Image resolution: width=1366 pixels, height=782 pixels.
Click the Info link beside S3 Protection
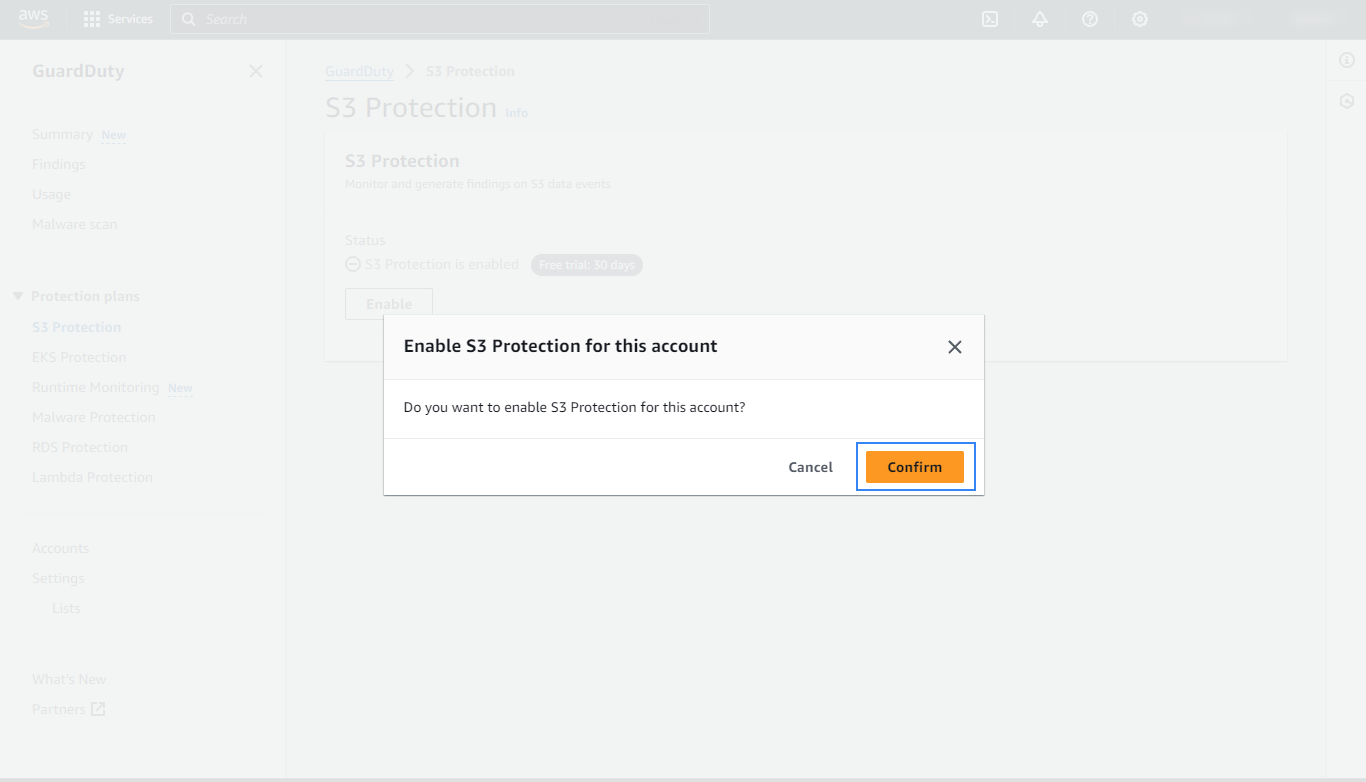(x=516, y=113)
